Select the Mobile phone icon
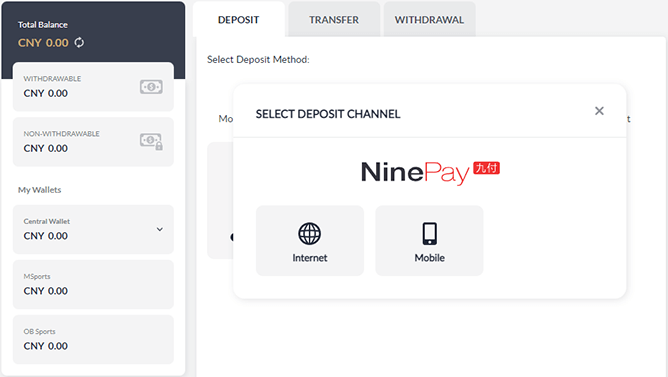668x377 pixels. 429,233
